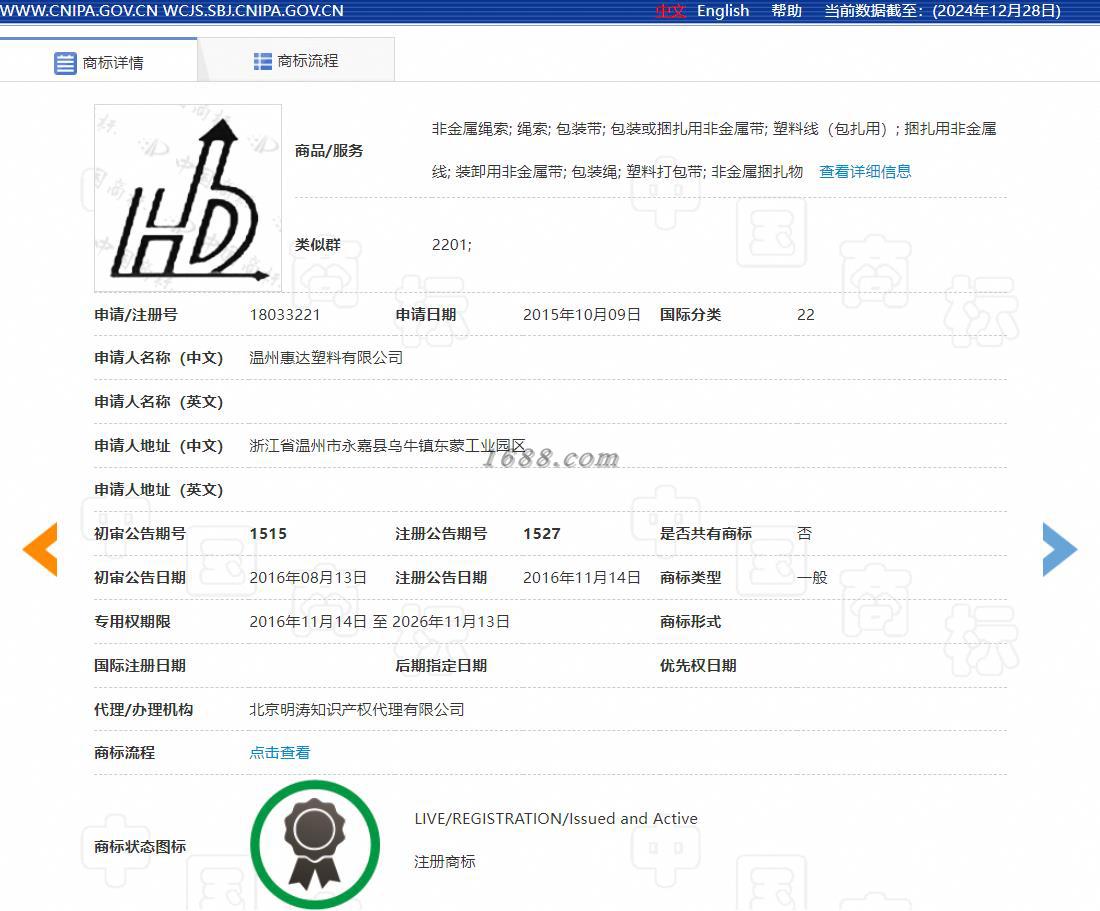1100x911 pixels.
Task: Open 查看详细信息 for goods and services
Action: pyautogui.click(x=865, y=172)
